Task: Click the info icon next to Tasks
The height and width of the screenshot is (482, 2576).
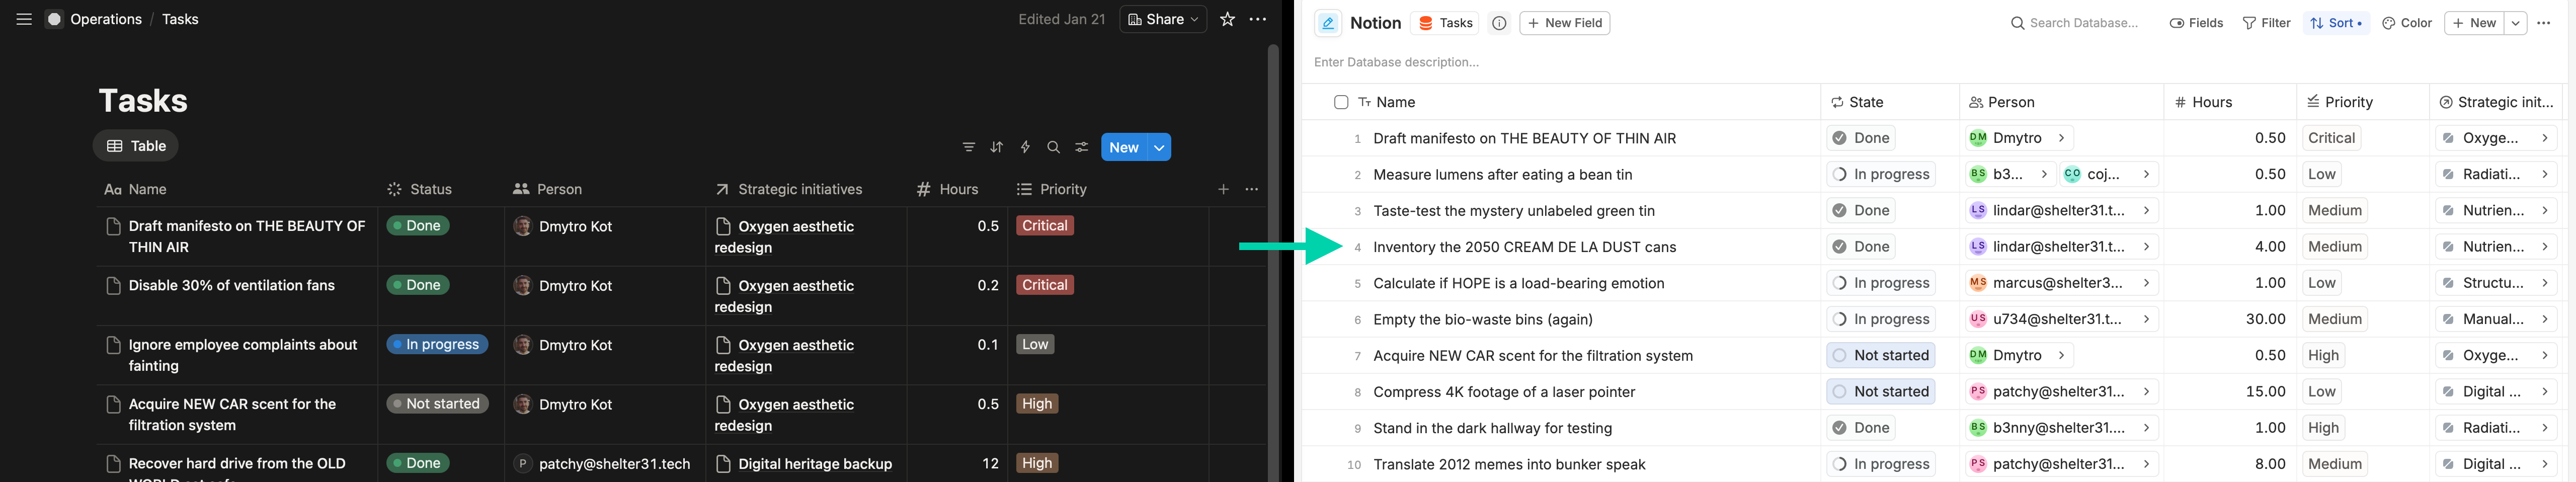Action: click(1499, 23)
